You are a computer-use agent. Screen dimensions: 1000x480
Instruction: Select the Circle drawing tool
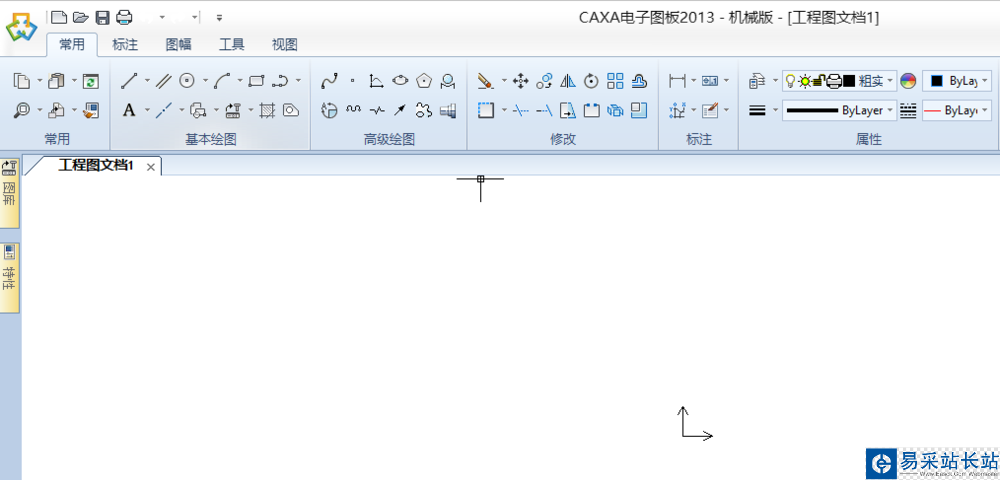coord(187,80)
